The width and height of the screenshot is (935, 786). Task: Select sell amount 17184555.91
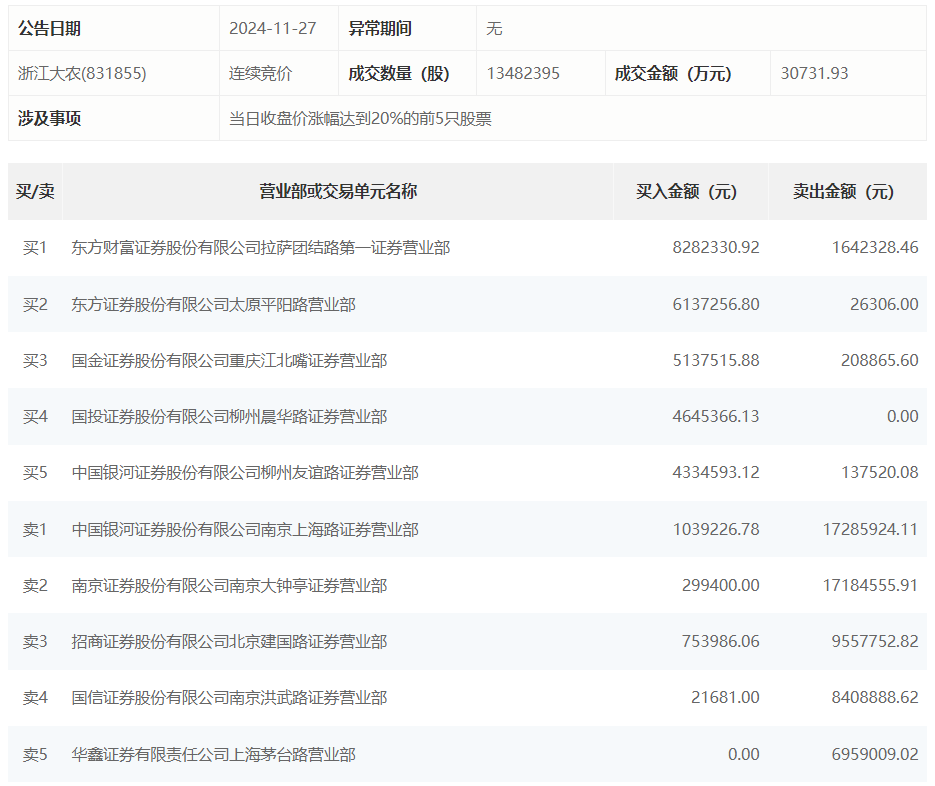(871, 585)
